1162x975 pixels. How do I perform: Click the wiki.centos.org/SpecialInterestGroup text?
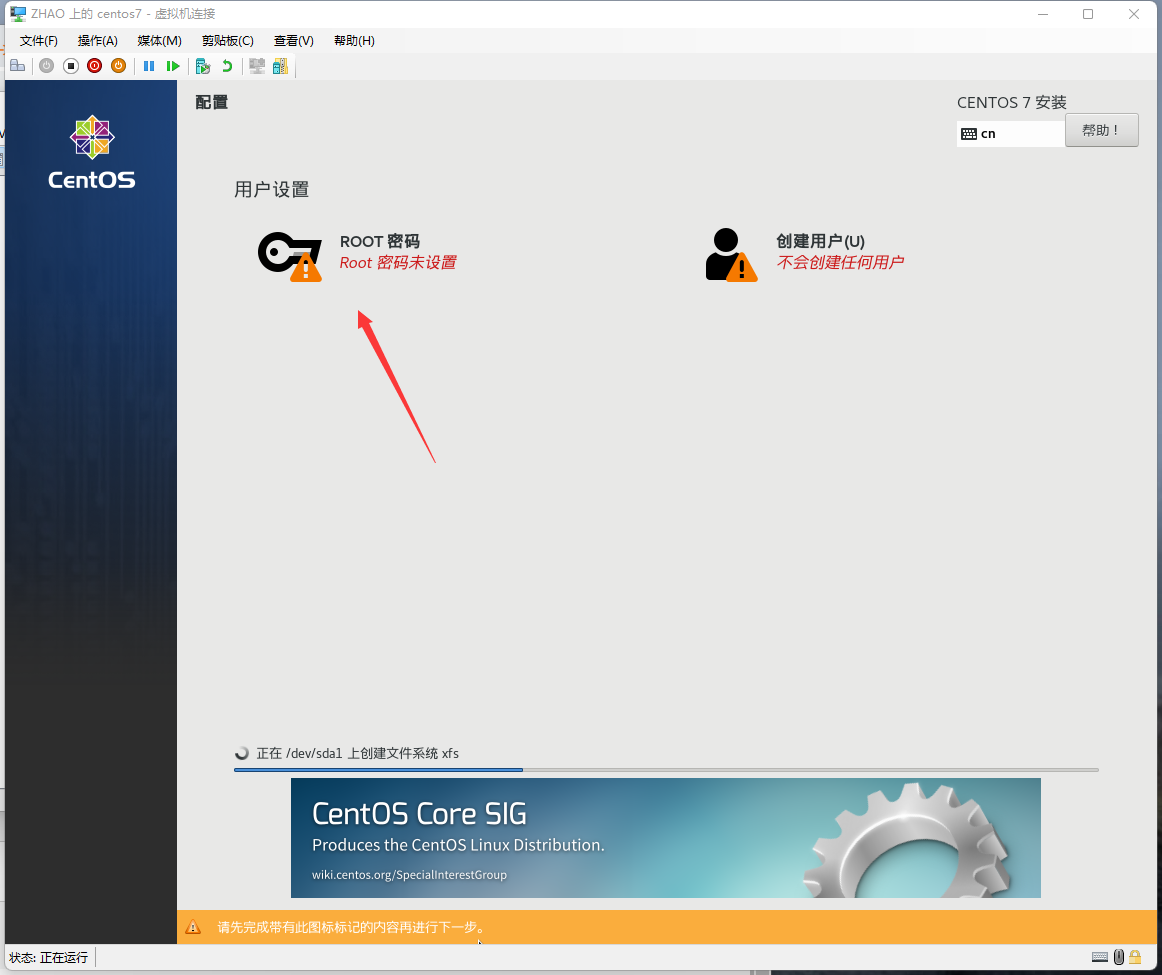coord(409,875)
